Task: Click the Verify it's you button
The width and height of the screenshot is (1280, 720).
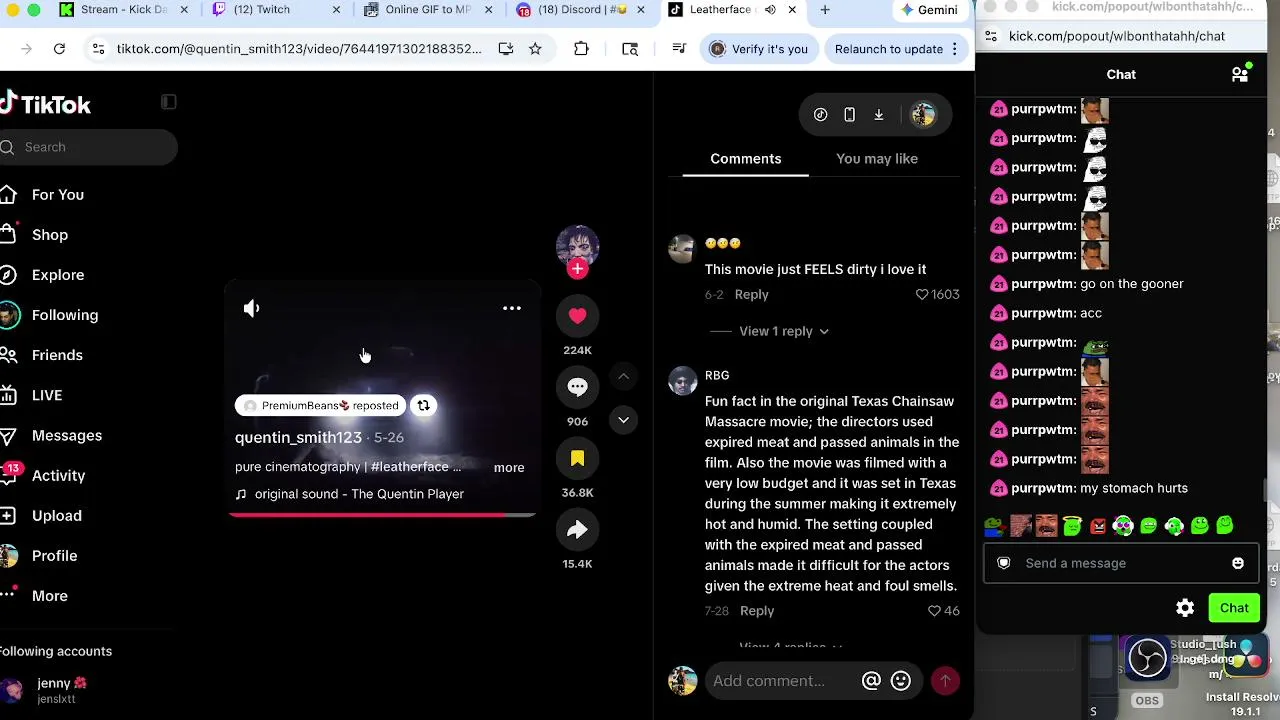Action: pyautogui.click(x=758, y=49)
